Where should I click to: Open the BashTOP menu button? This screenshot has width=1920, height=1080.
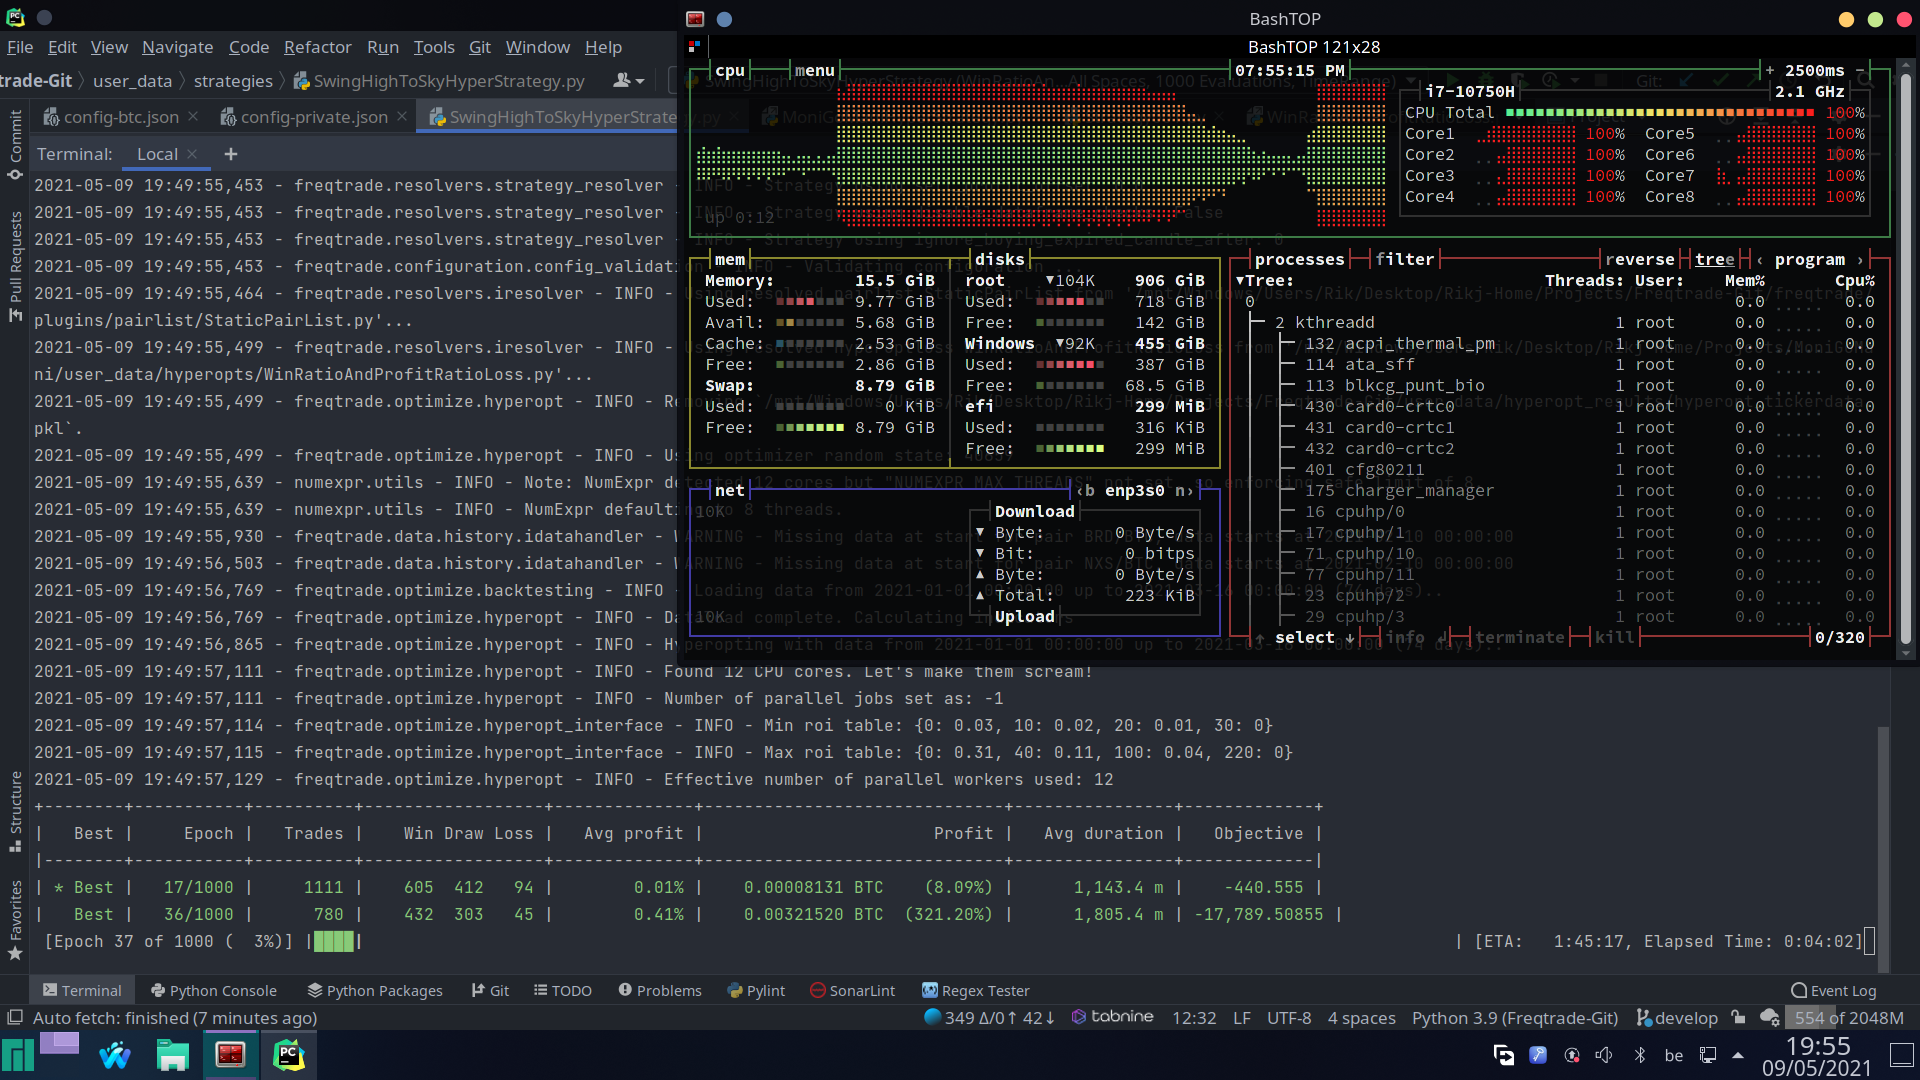(814, 70)
